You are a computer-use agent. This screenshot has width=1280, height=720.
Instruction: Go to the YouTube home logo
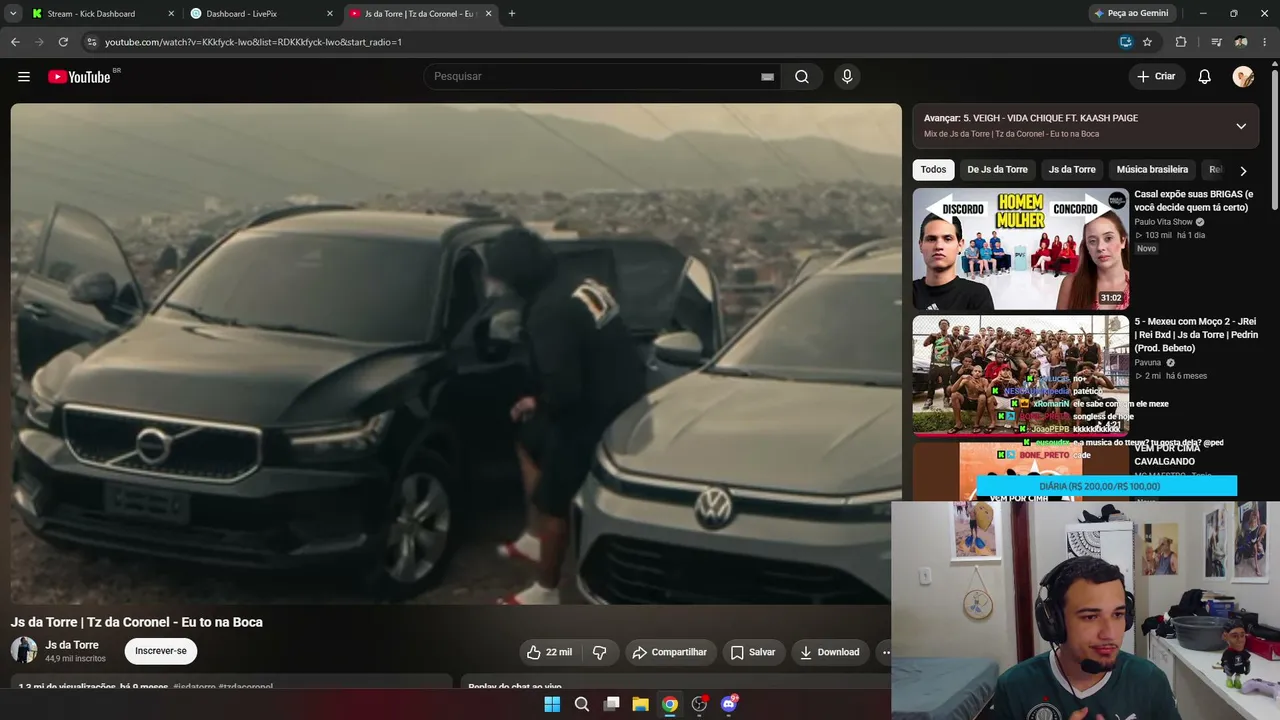coord(79,77)
